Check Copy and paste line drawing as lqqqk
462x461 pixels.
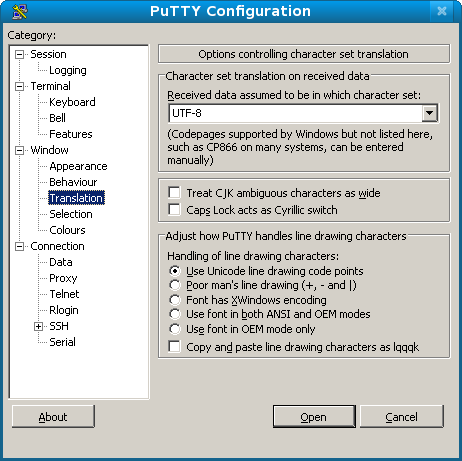[x=175, y=347]
